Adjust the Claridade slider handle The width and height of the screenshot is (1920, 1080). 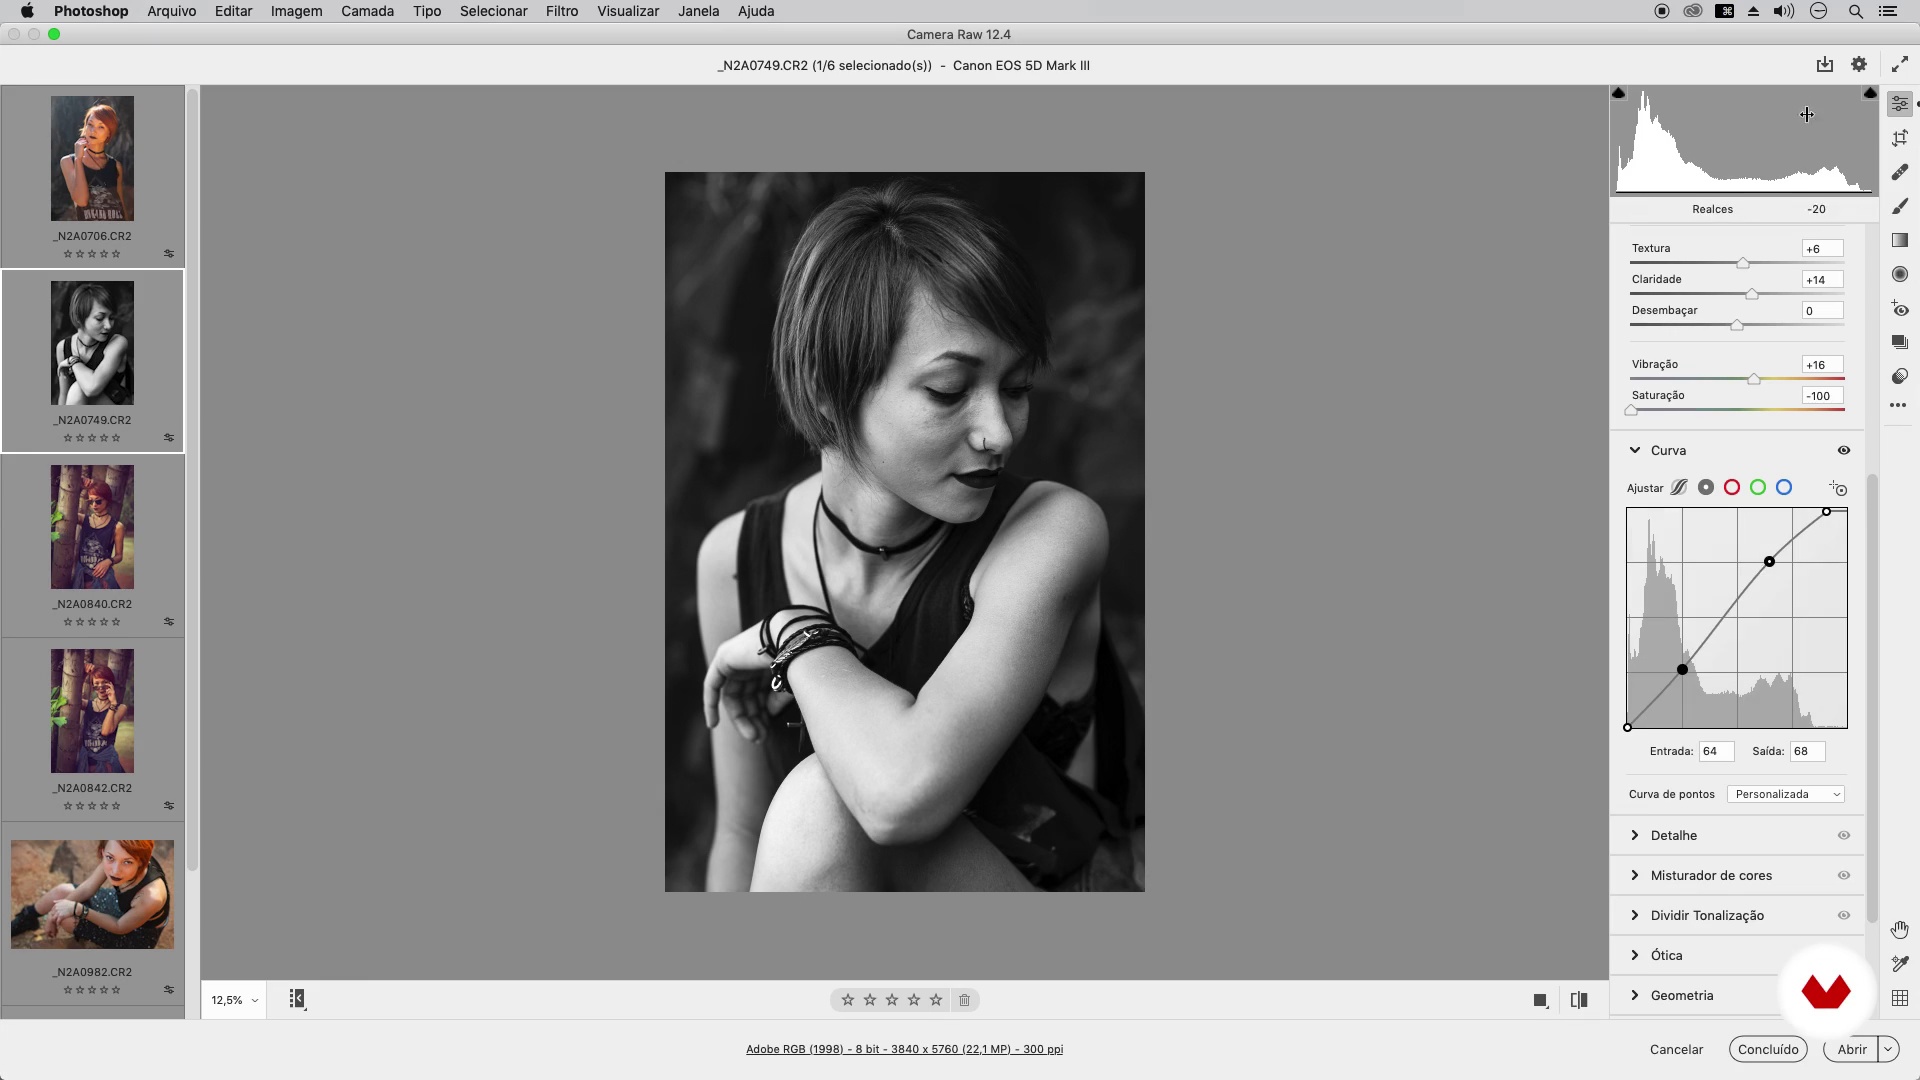[1752, 294]
